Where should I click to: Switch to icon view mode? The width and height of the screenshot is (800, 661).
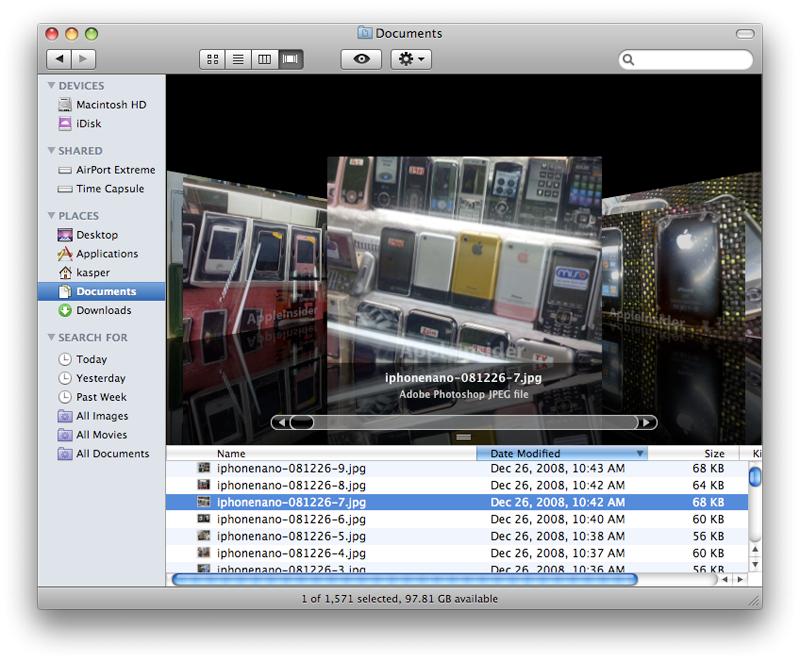(212, 60)
